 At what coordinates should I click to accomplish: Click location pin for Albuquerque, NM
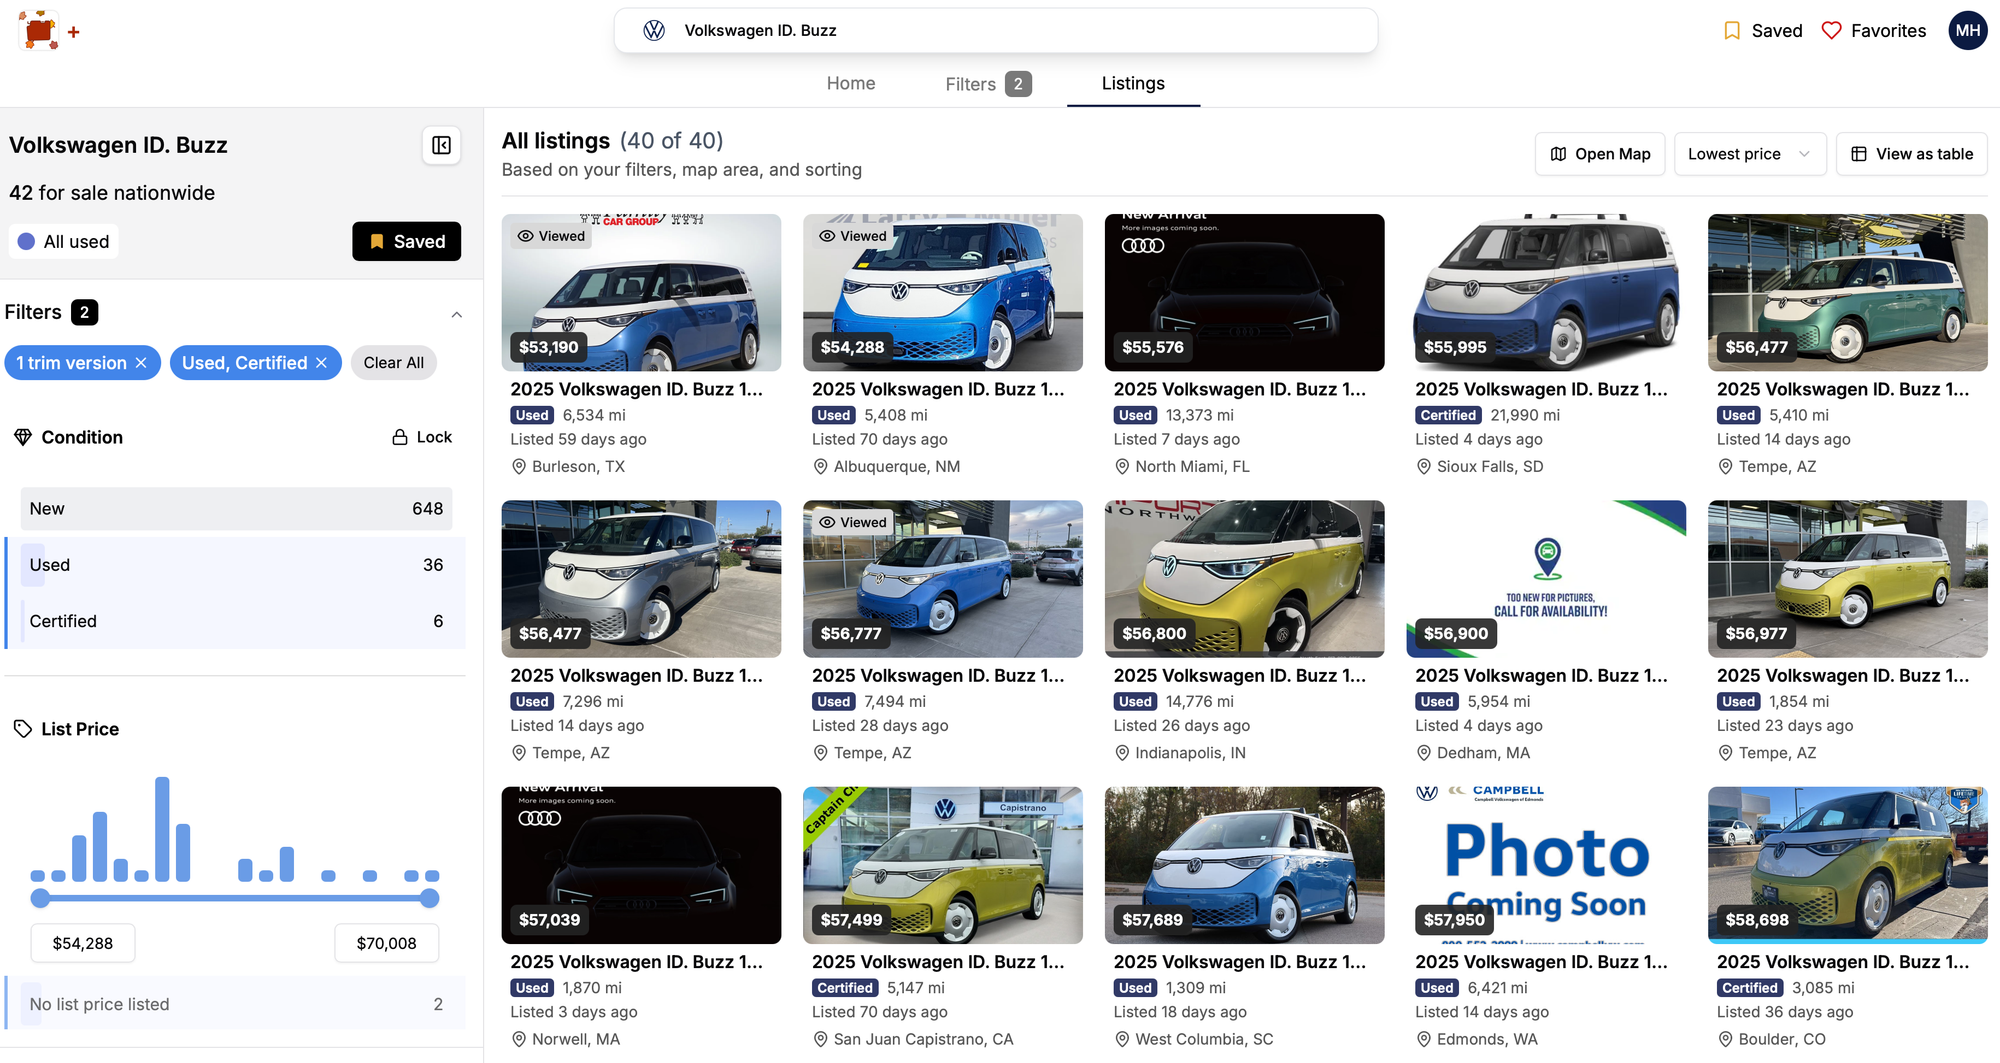(x=821, y=467)
